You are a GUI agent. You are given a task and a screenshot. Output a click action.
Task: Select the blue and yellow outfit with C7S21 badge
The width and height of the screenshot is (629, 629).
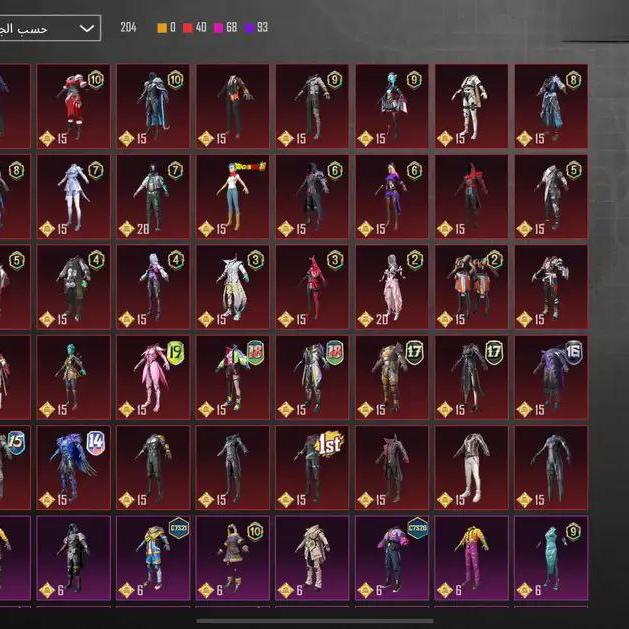153,558
